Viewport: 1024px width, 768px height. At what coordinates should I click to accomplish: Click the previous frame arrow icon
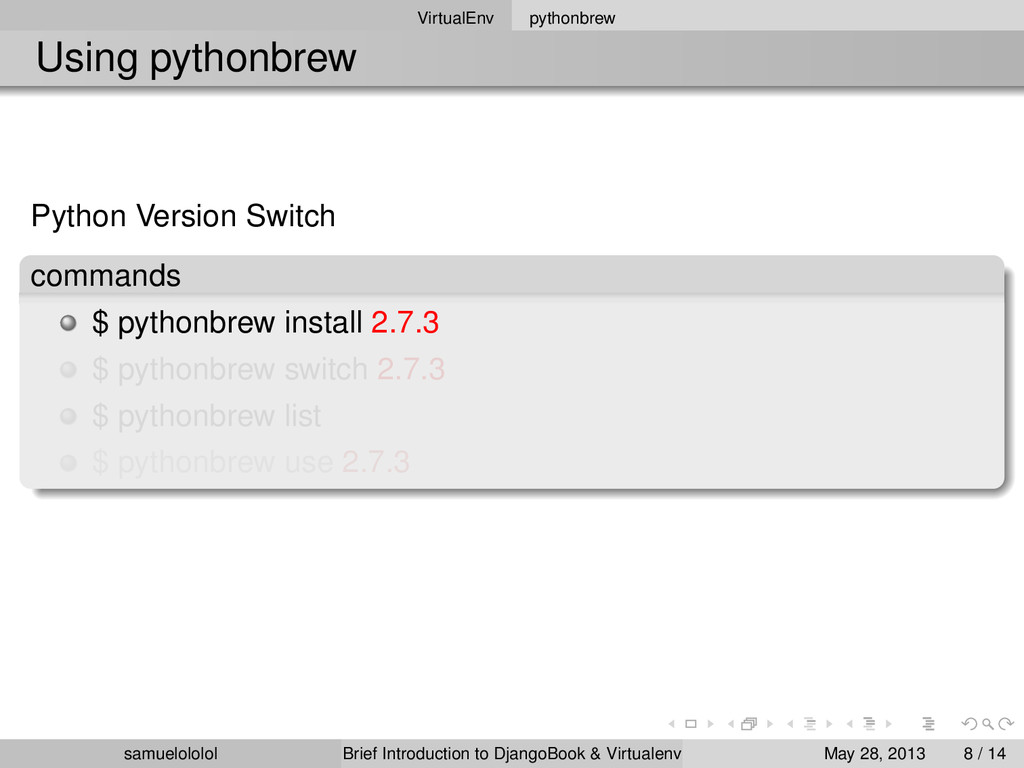click(x=731, y=724)
